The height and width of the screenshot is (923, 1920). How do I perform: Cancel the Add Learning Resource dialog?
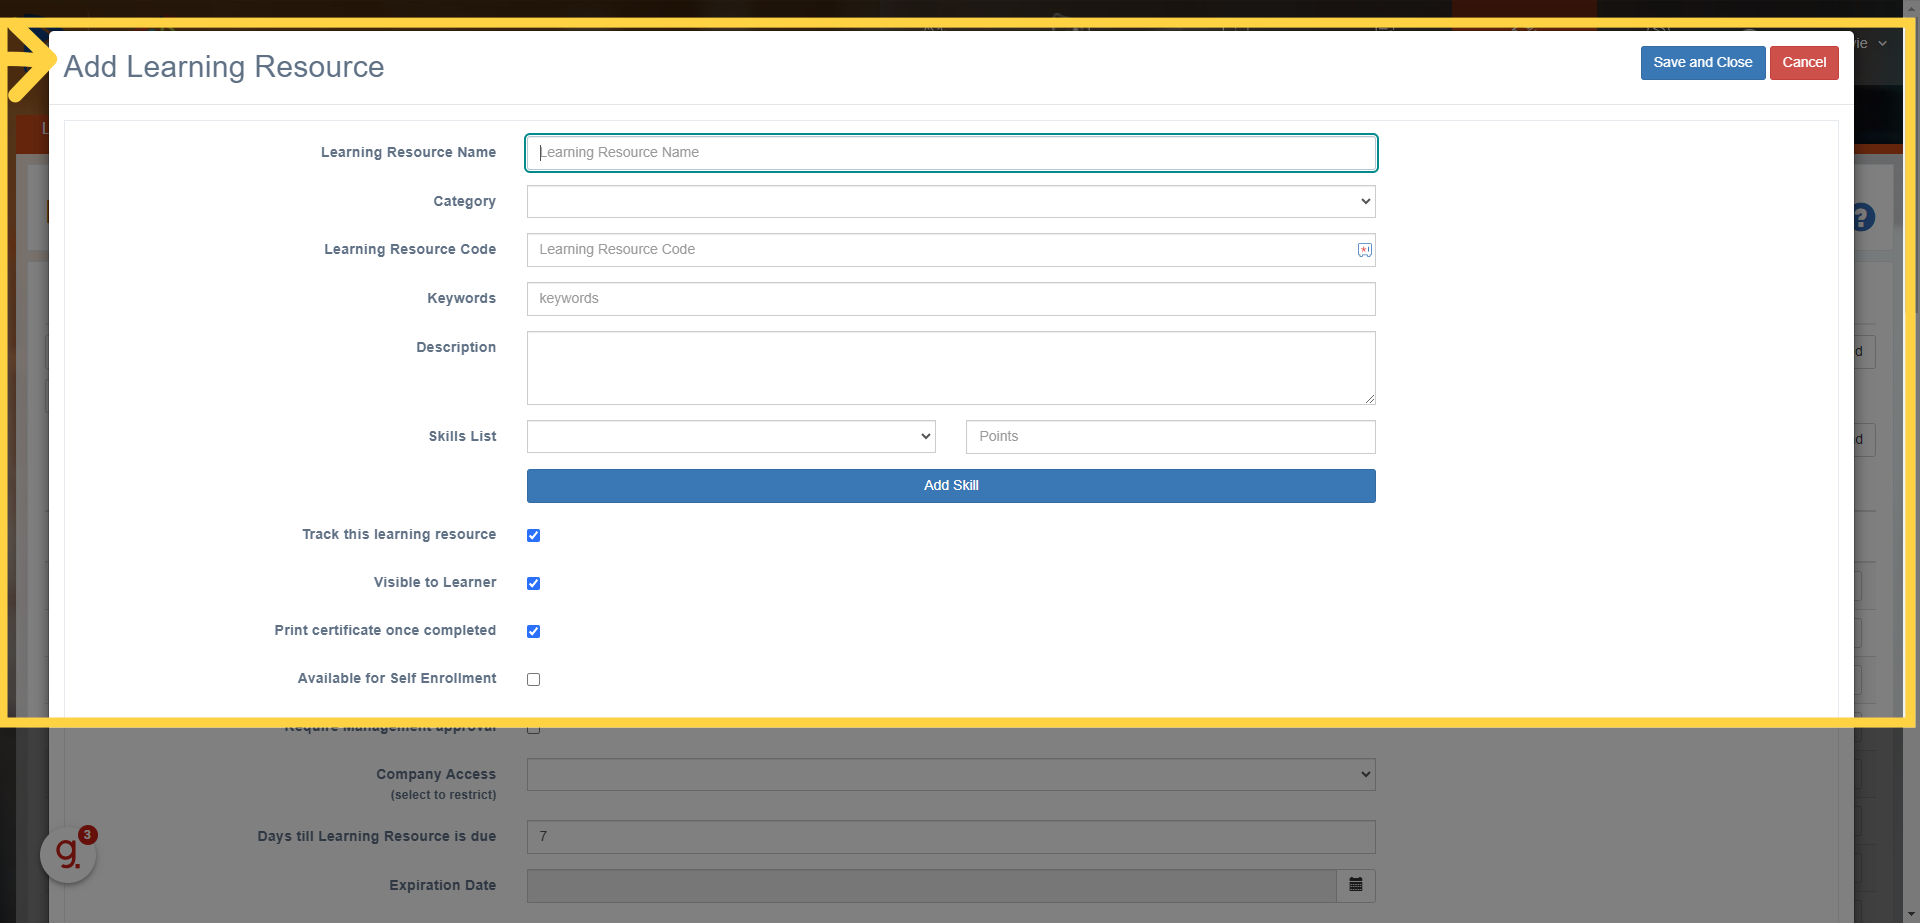tap(1804, 62)
